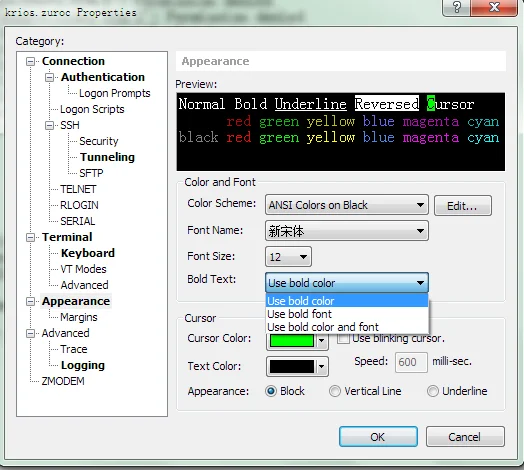Collapse the Connection tree node
The height and width of the screenshot is (470, 524).
tap(30, 62)
